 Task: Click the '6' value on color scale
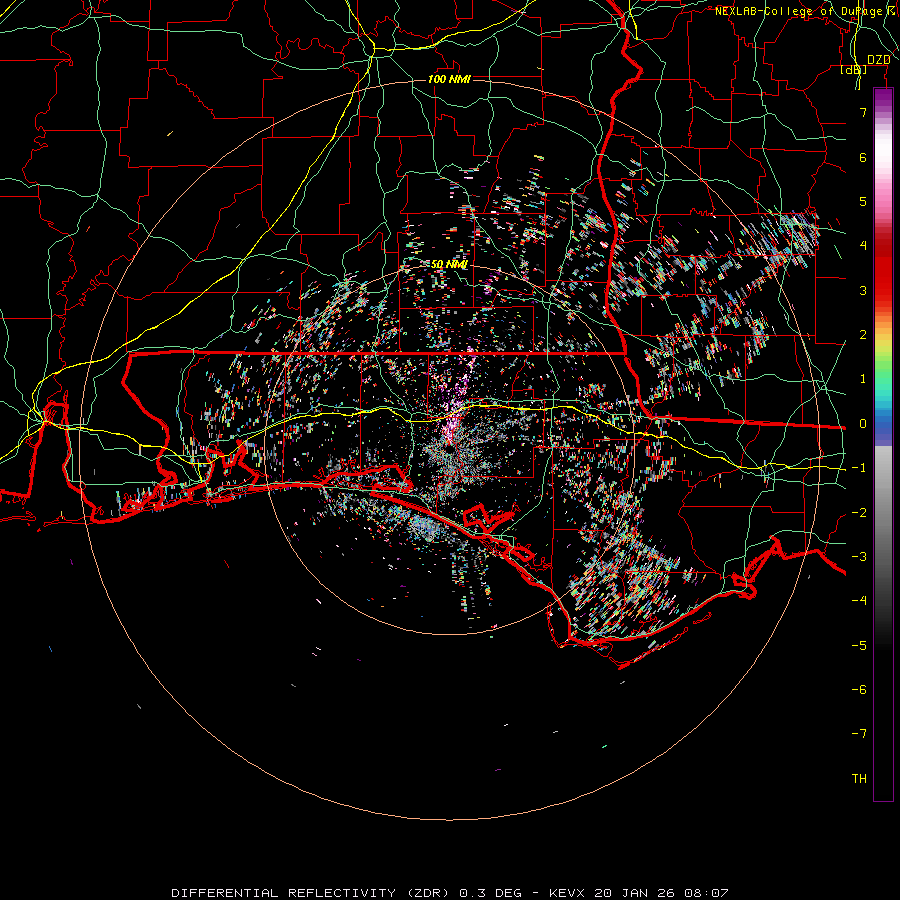(x=863, y=157)
